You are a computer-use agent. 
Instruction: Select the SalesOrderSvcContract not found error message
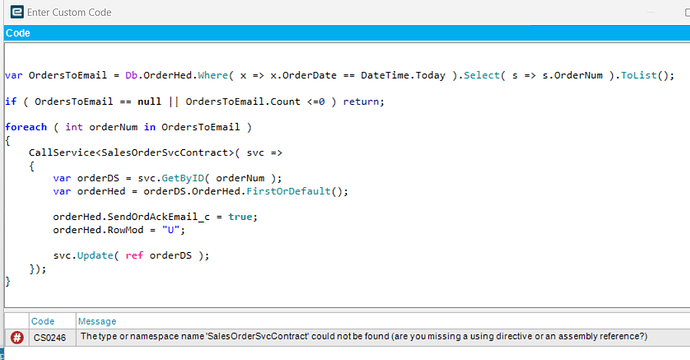[364, 337]
